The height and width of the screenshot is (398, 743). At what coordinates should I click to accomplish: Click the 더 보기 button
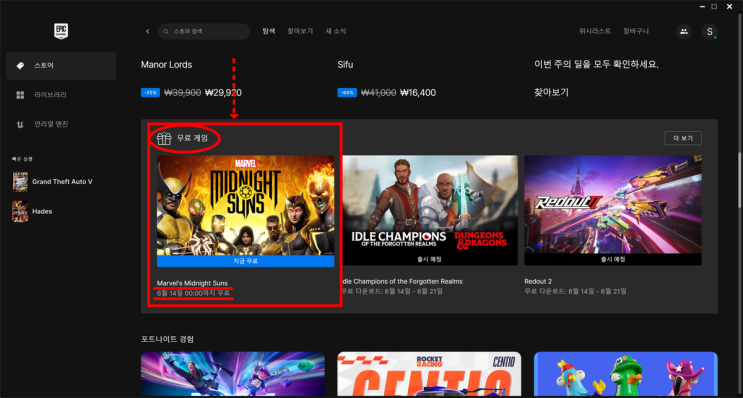683,138
